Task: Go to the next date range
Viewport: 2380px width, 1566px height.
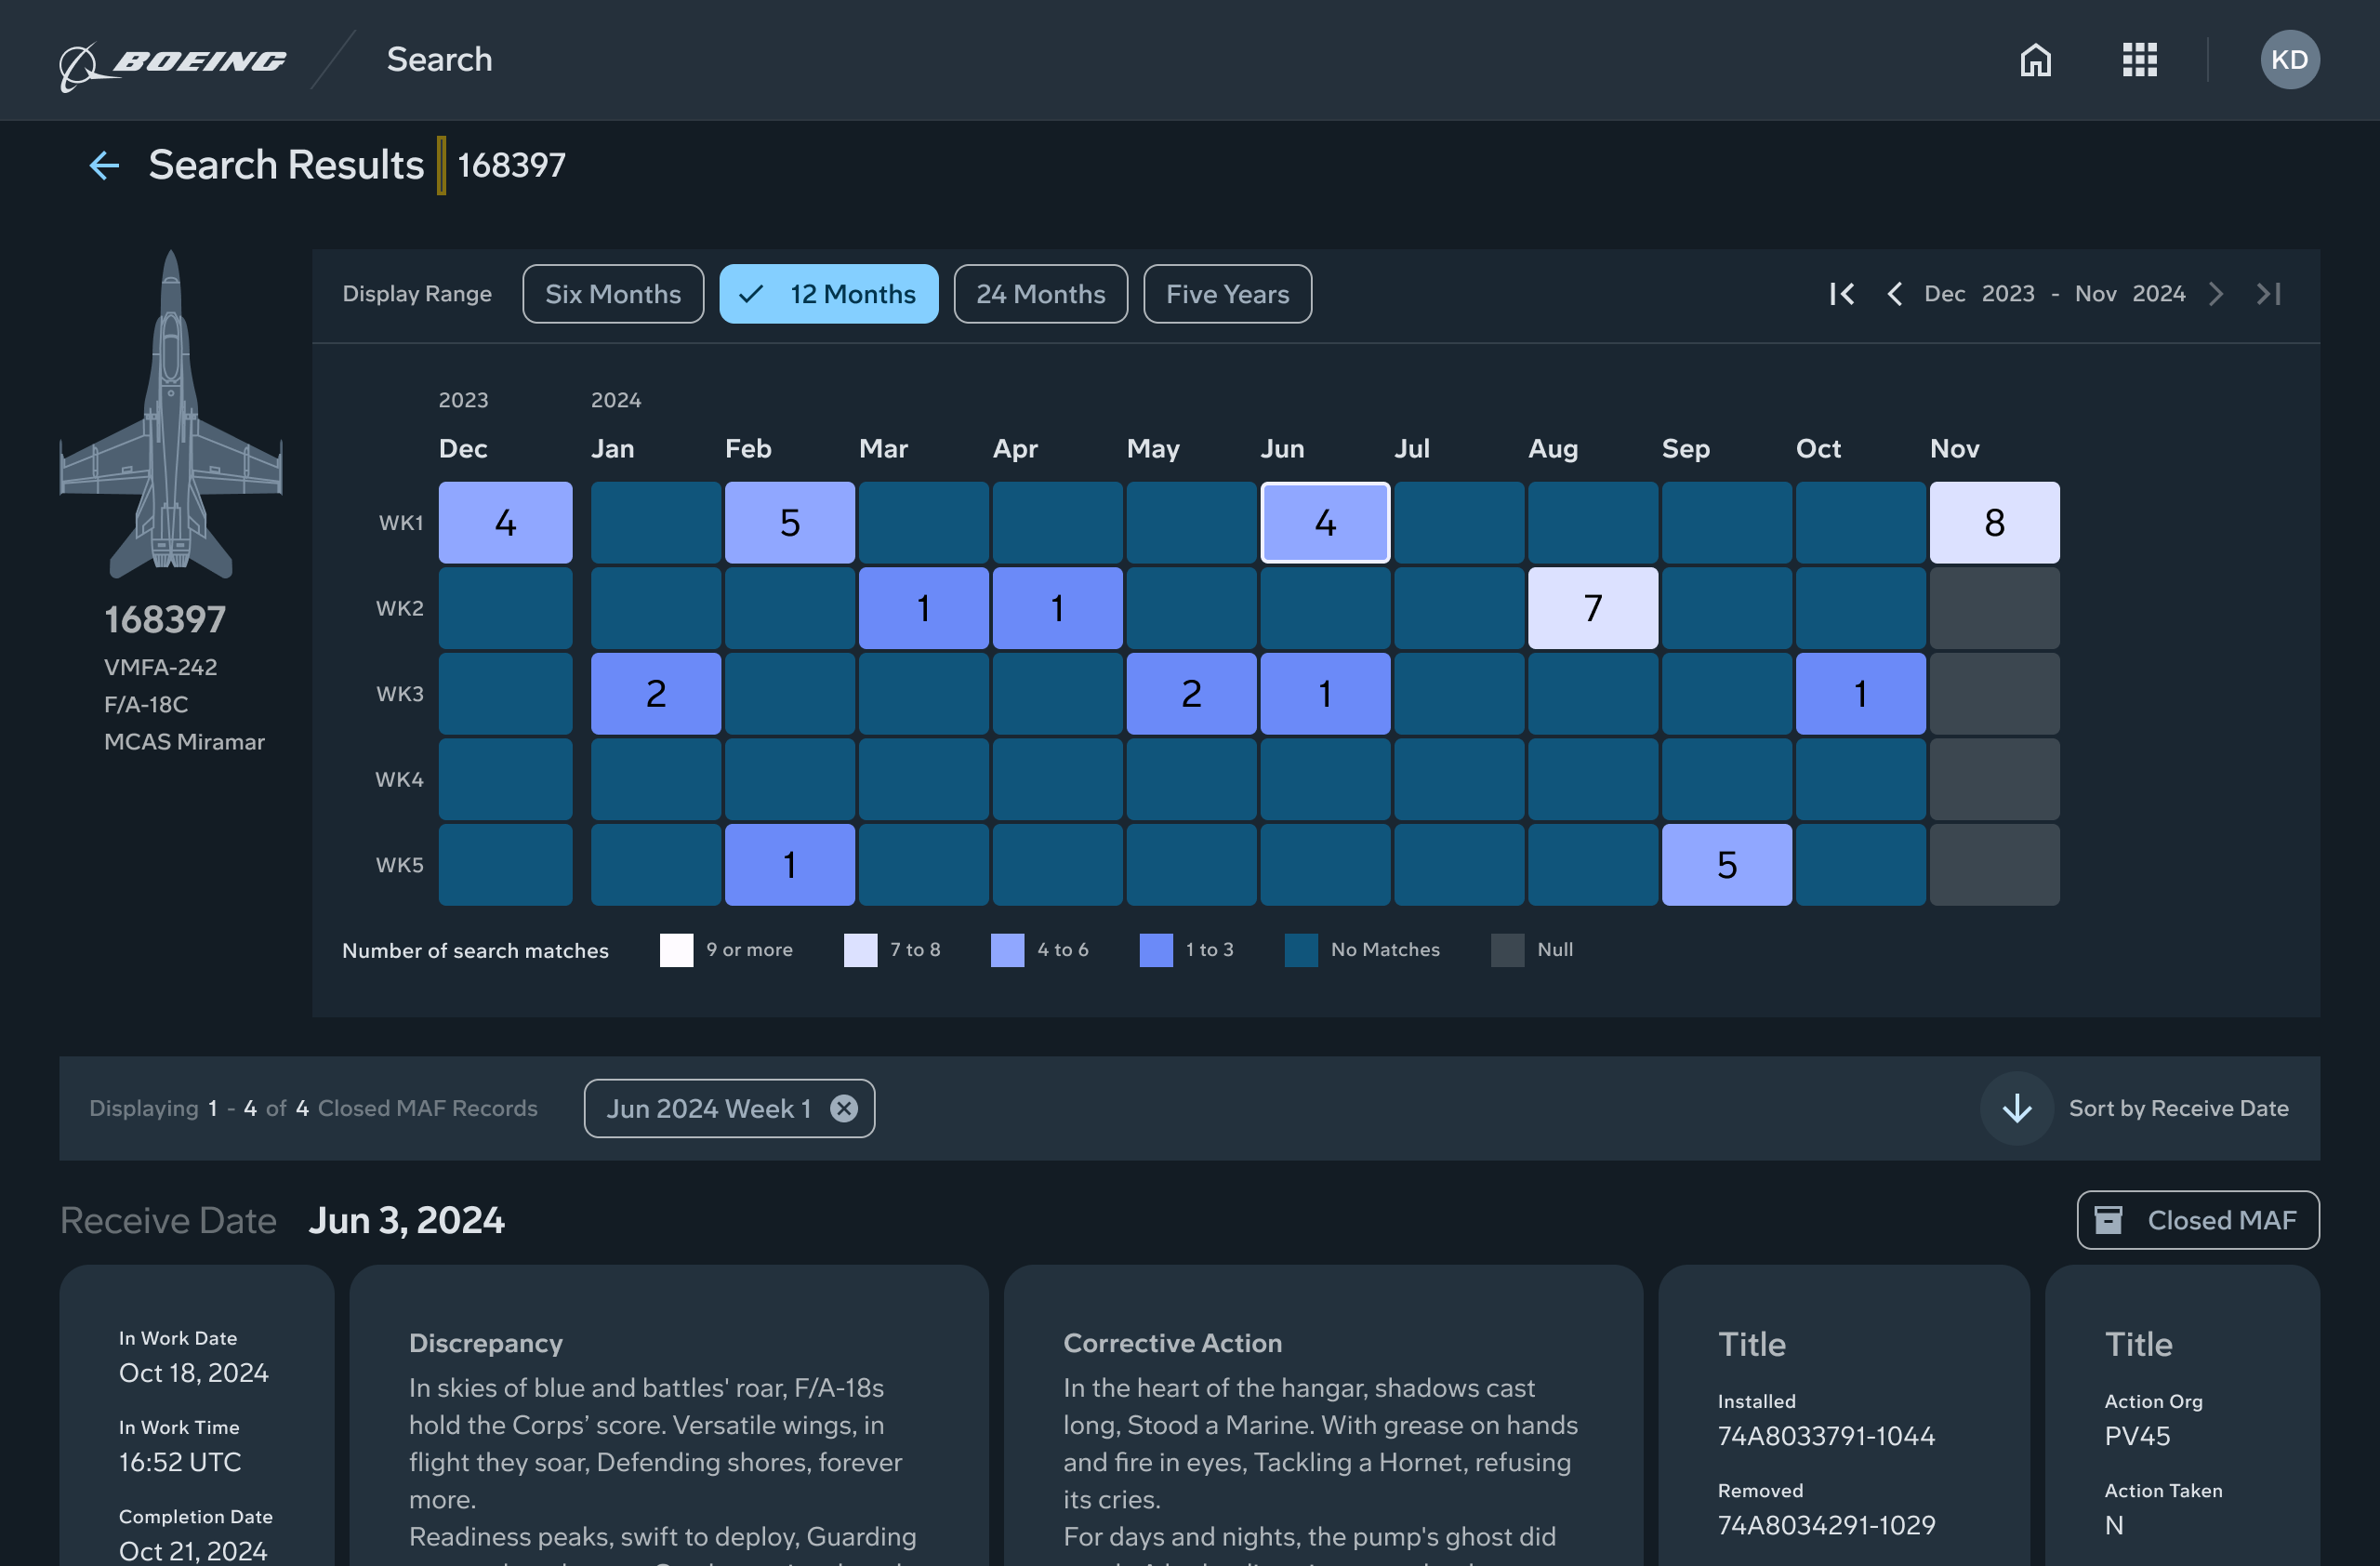Action: point(2216,294)
